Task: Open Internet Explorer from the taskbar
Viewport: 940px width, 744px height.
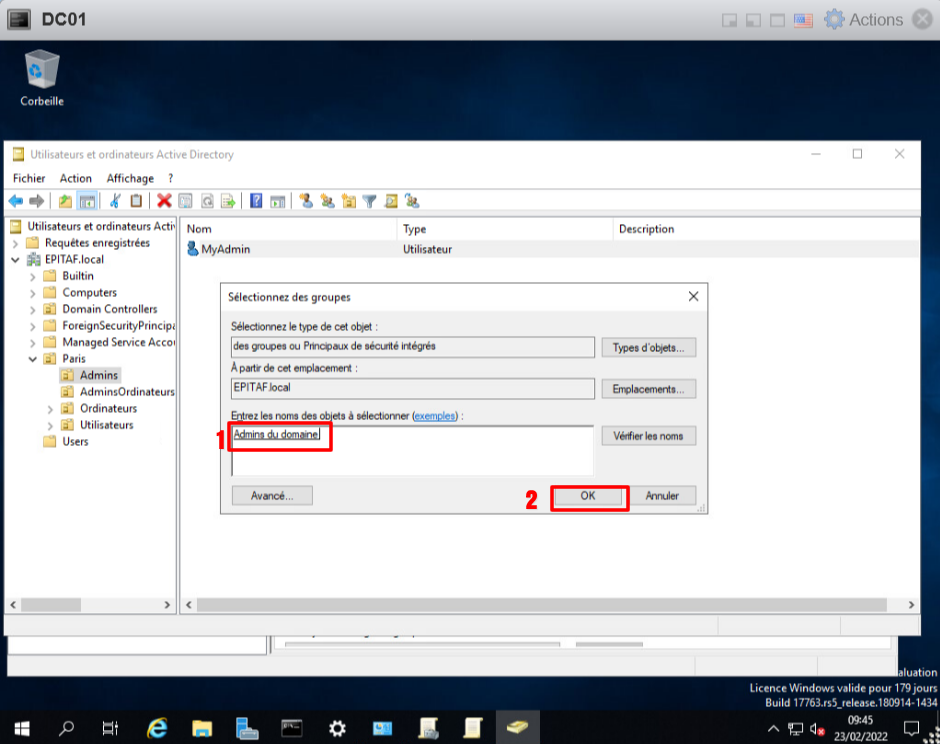Action: (x=157, y=728)
